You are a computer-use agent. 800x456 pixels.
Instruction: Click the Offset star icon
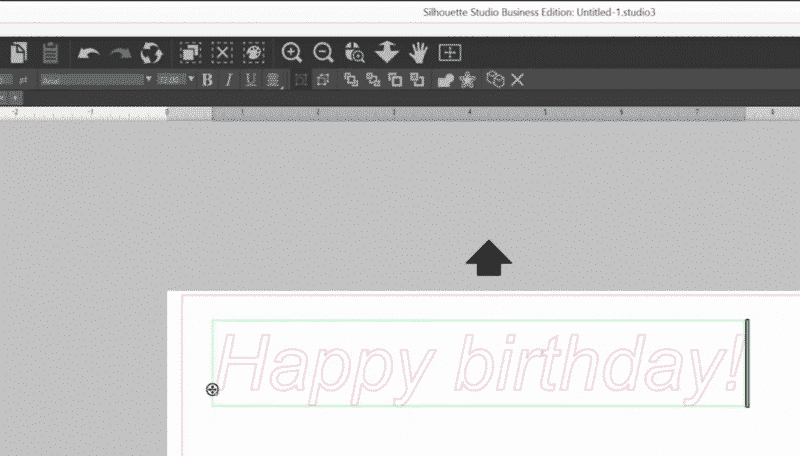pos(467,80)
